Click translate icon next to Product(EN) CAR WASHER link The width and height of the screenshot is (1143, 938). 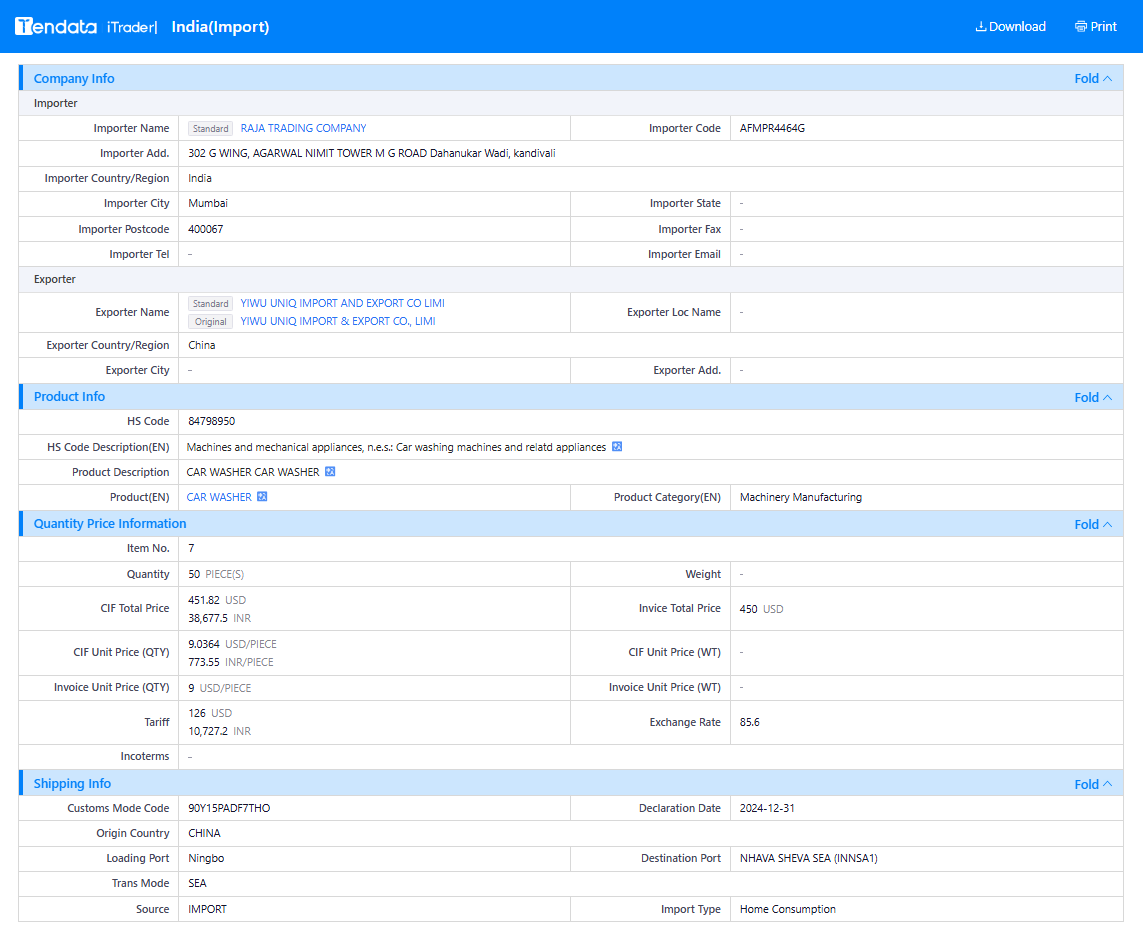coord(262,496)
